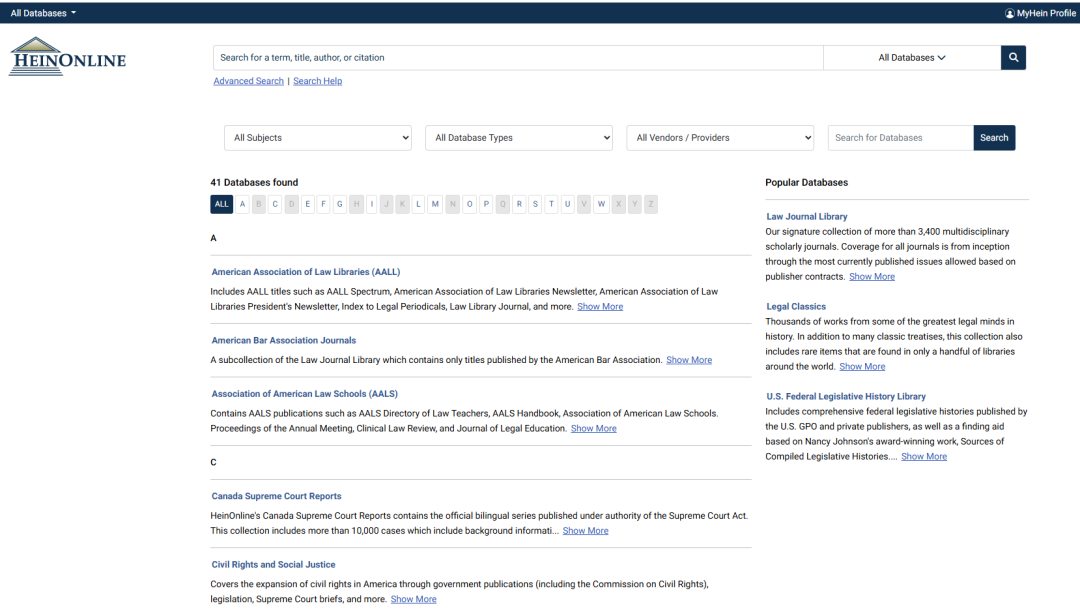Open the MyHein Profile menu

point(1040,13)
